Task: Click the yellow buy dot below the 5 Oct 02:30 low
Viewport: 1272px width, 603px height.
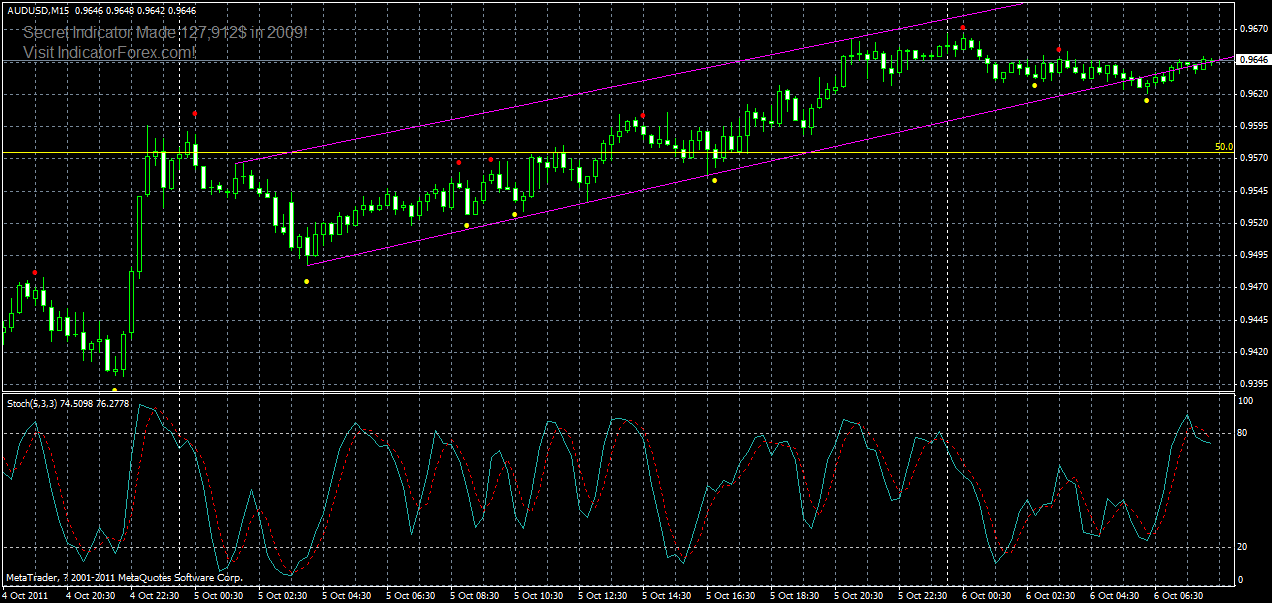Action: [x=306, y=280]
